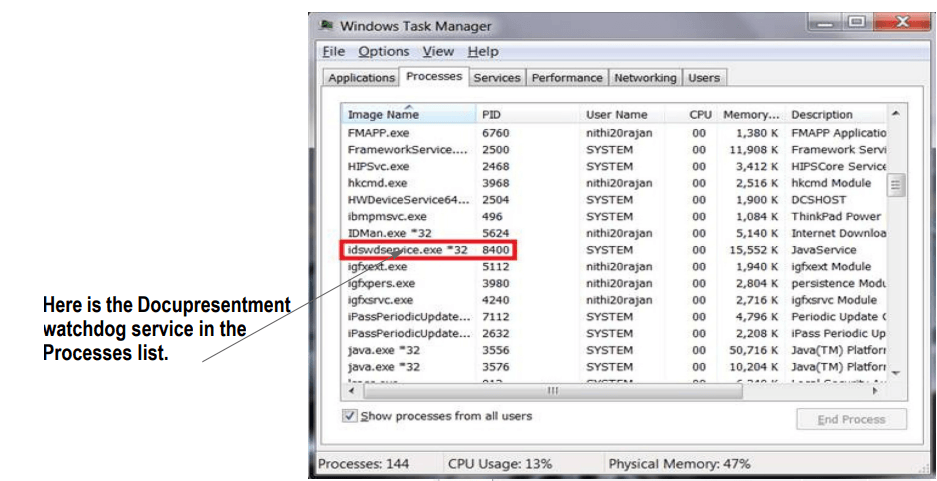
Task: Open the View menu
Action: [x=438, y=51]
